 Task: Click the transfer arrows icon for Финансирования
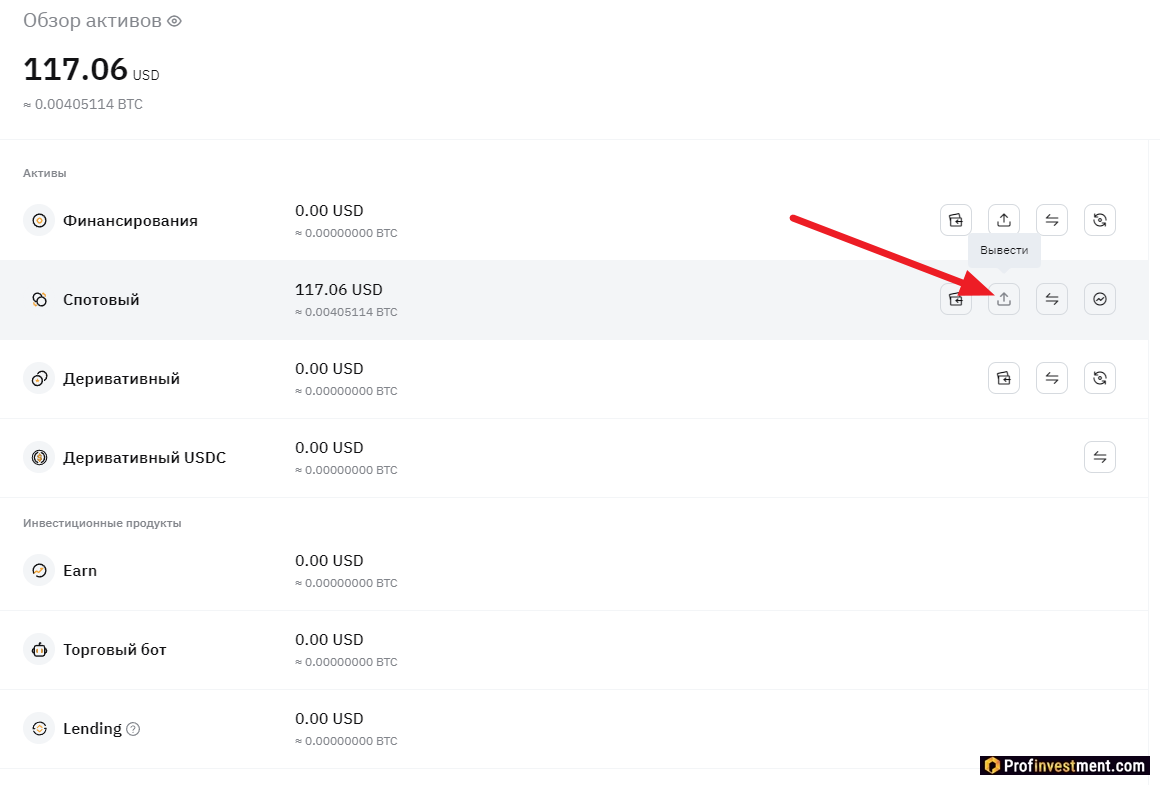pyautogui.click(x=1052, y=220)
